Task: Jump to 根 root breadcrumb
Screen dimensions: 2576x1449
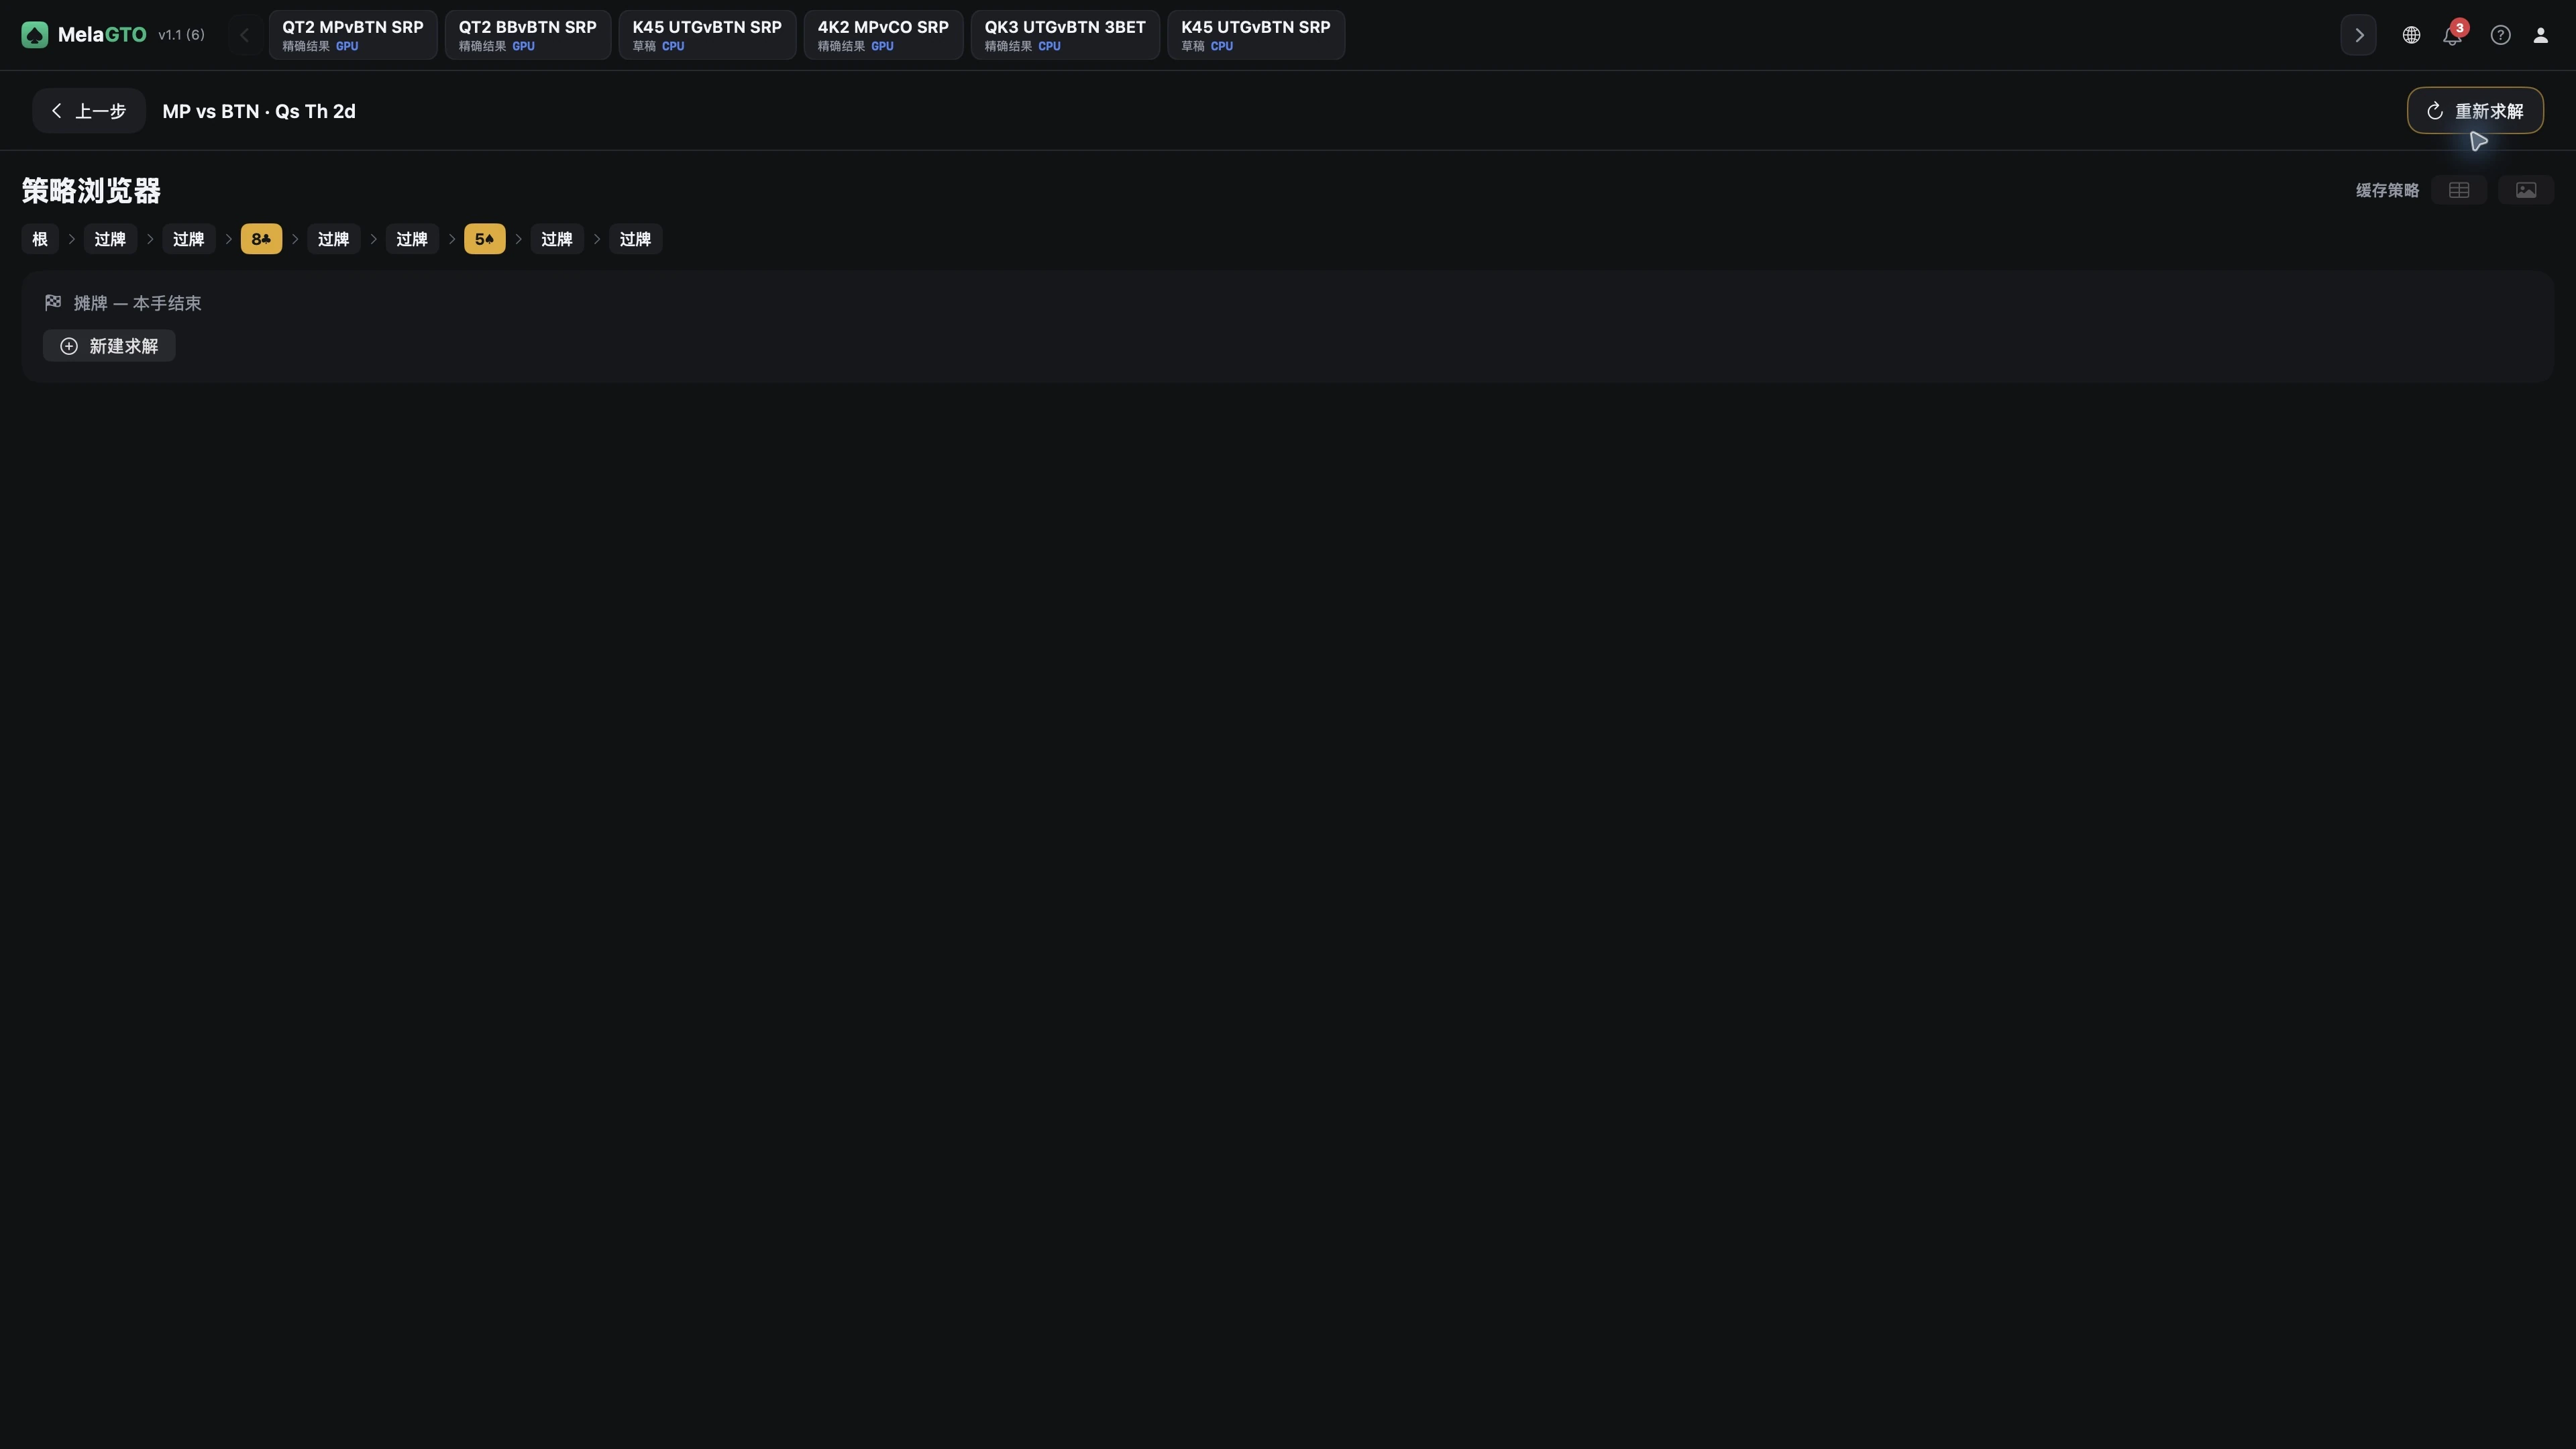Action: pos(40,239)
